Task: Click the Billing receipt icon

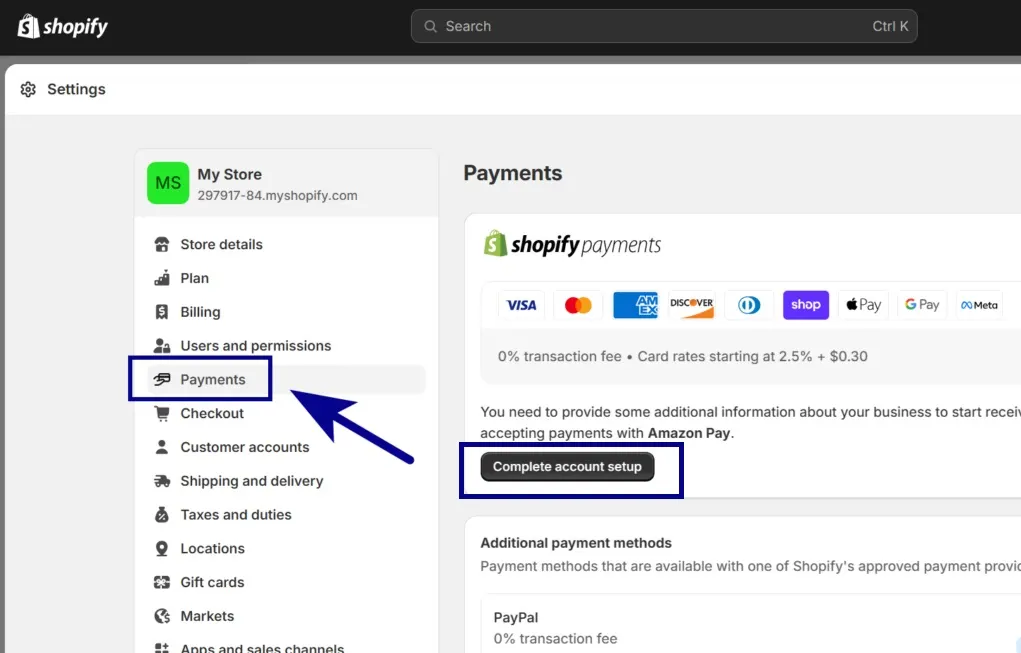Action: coord(162,313)
